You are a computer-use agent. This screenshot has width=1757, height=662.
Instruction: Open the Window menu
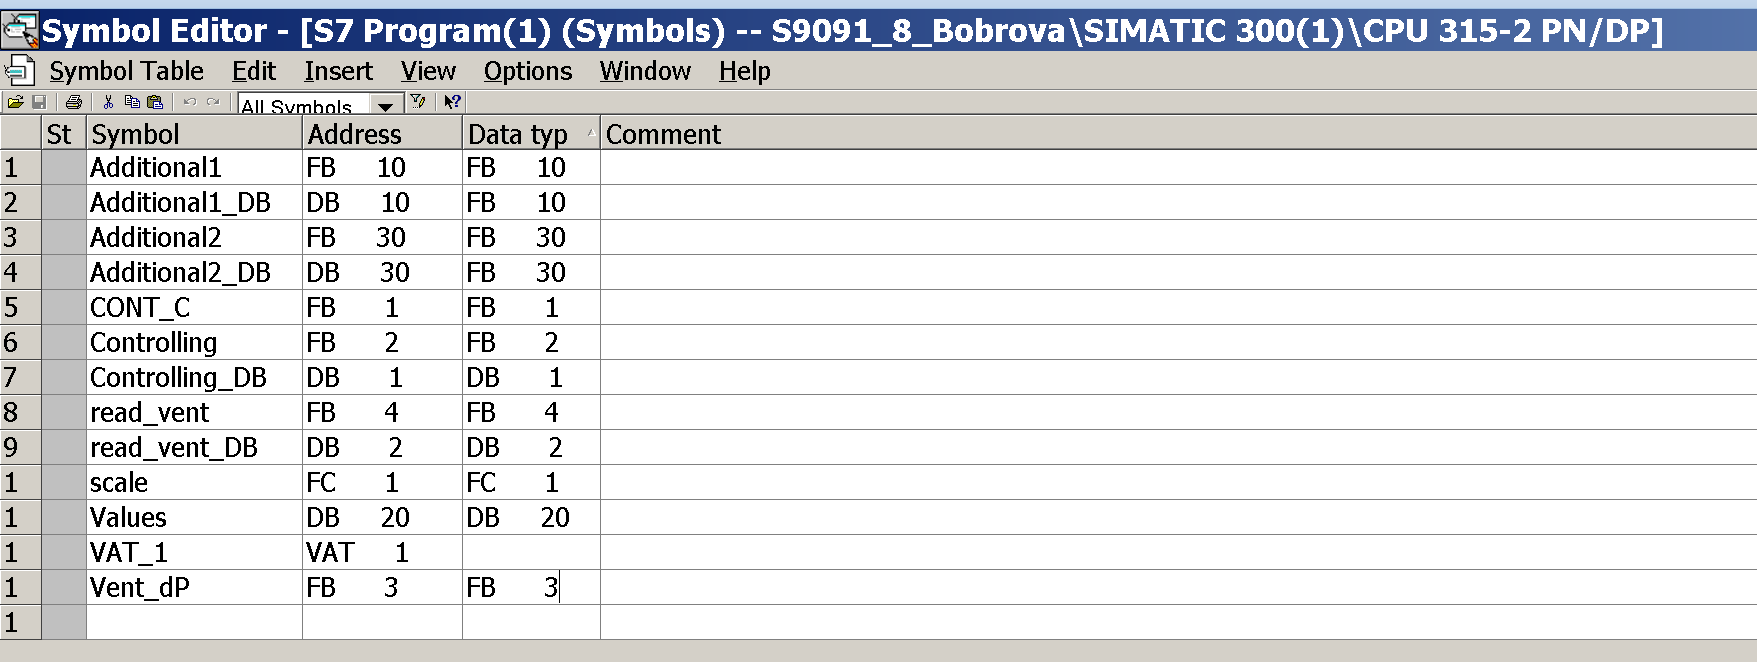[x=645, y=71]
